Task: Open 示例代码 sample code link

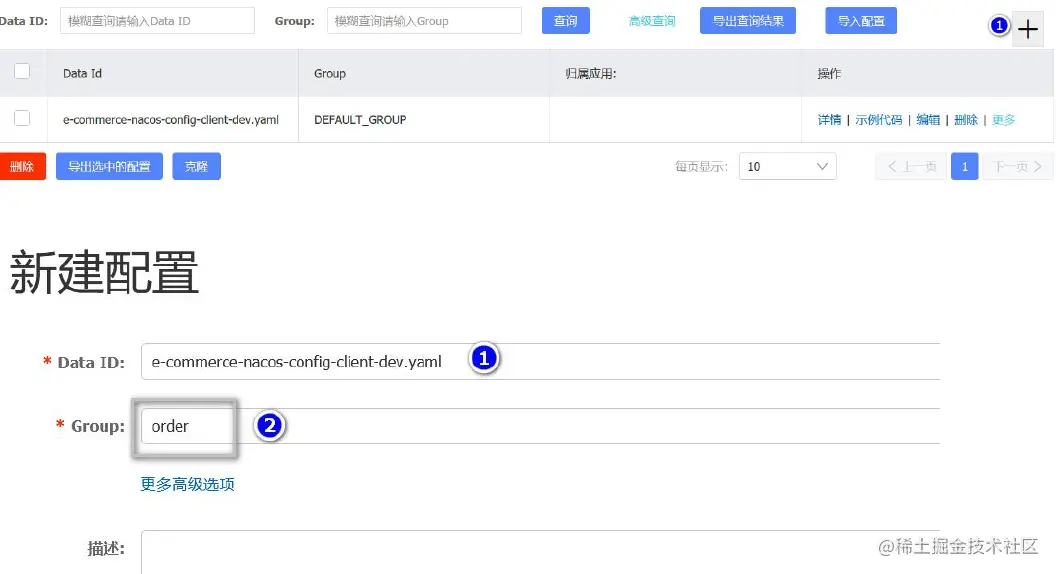Action: tap(878, 120)
